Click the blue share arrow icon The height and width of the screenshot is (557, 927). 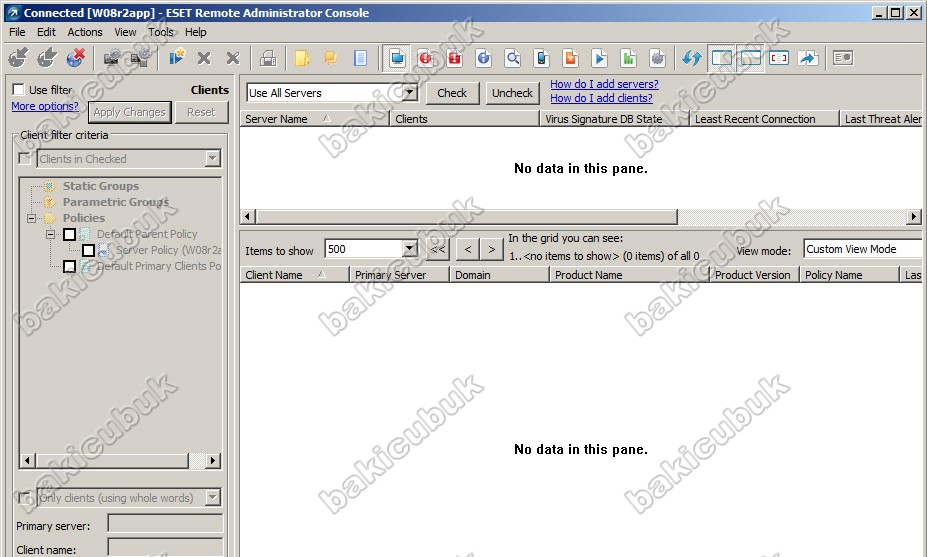click(808, 58)
